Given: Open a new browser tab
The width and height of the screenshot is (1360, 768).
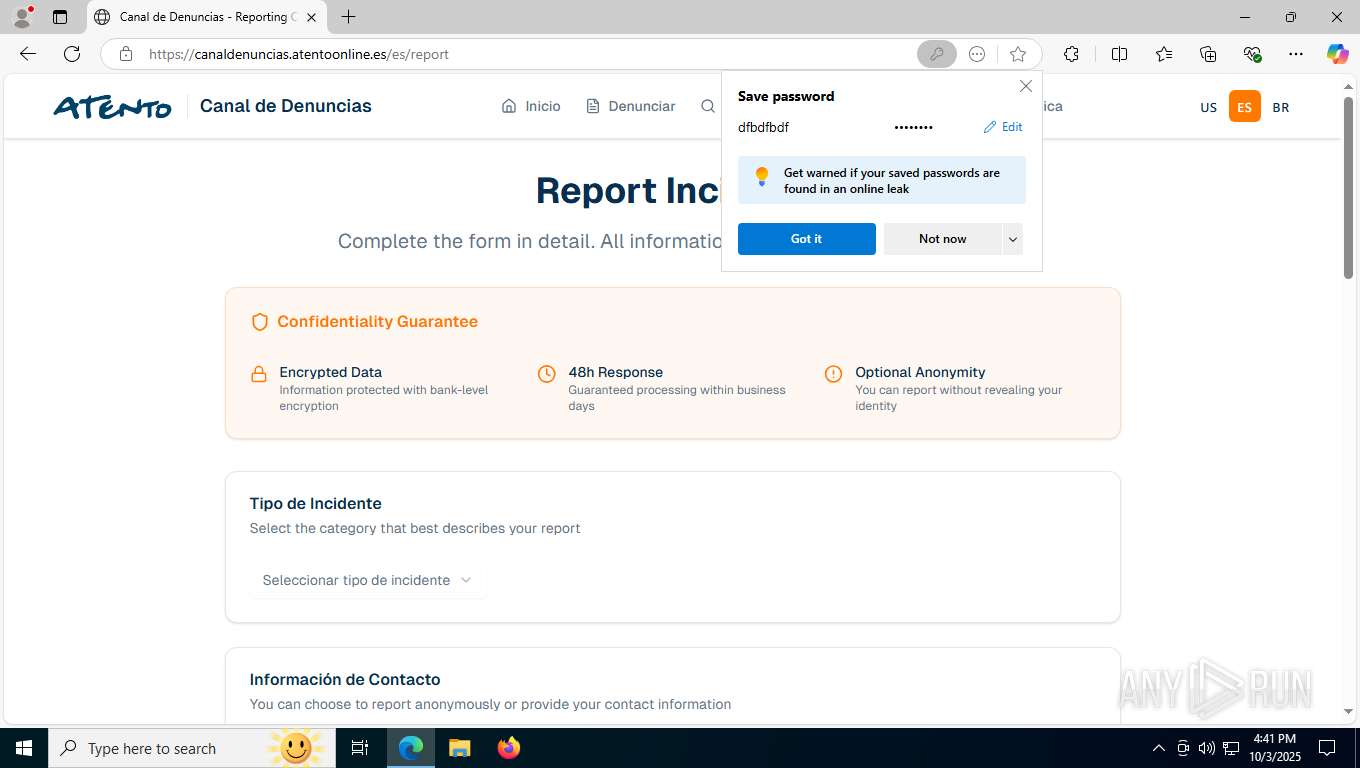Looking at the screenshot, I should pyautogui.click(x=348, y=17).
